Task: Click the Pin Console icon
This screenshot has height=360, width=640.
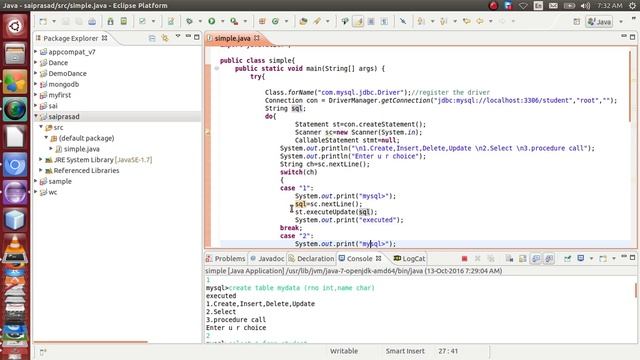Action: [x=568, y=258]
